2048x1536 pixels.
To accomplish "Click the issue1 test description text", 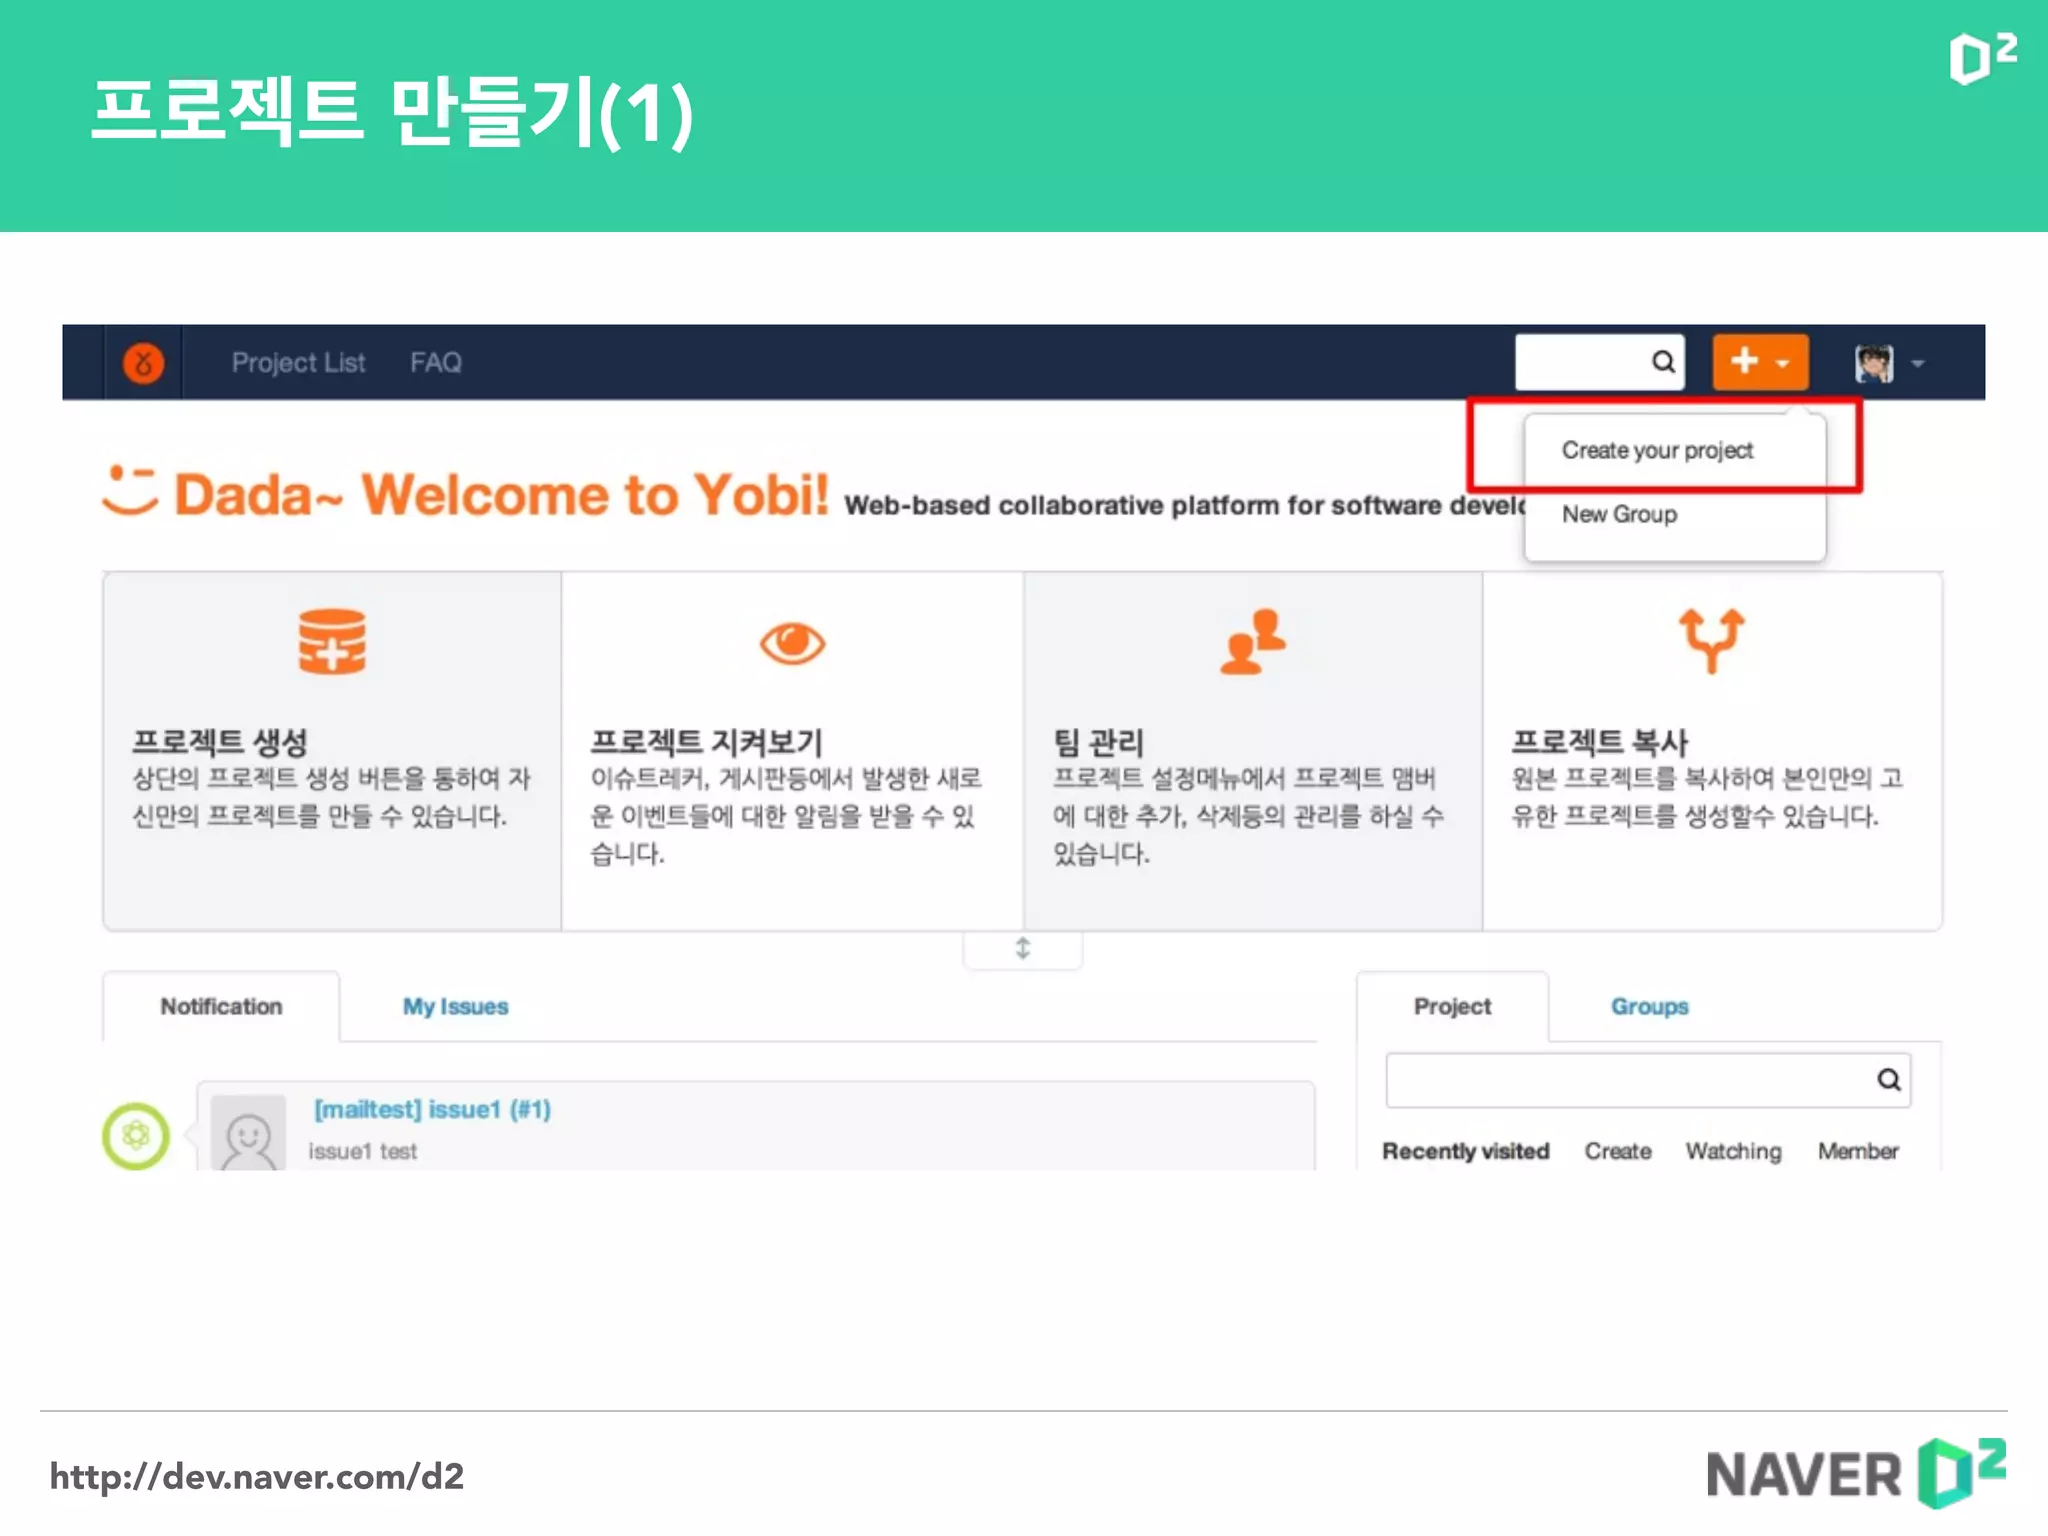I will (x=362, y=1151).
